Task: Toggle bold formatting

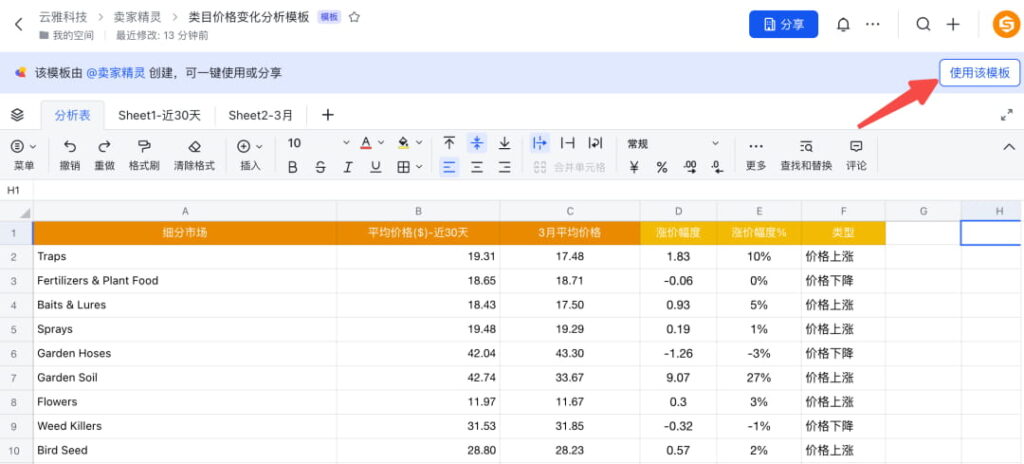Action: [293, 167]
